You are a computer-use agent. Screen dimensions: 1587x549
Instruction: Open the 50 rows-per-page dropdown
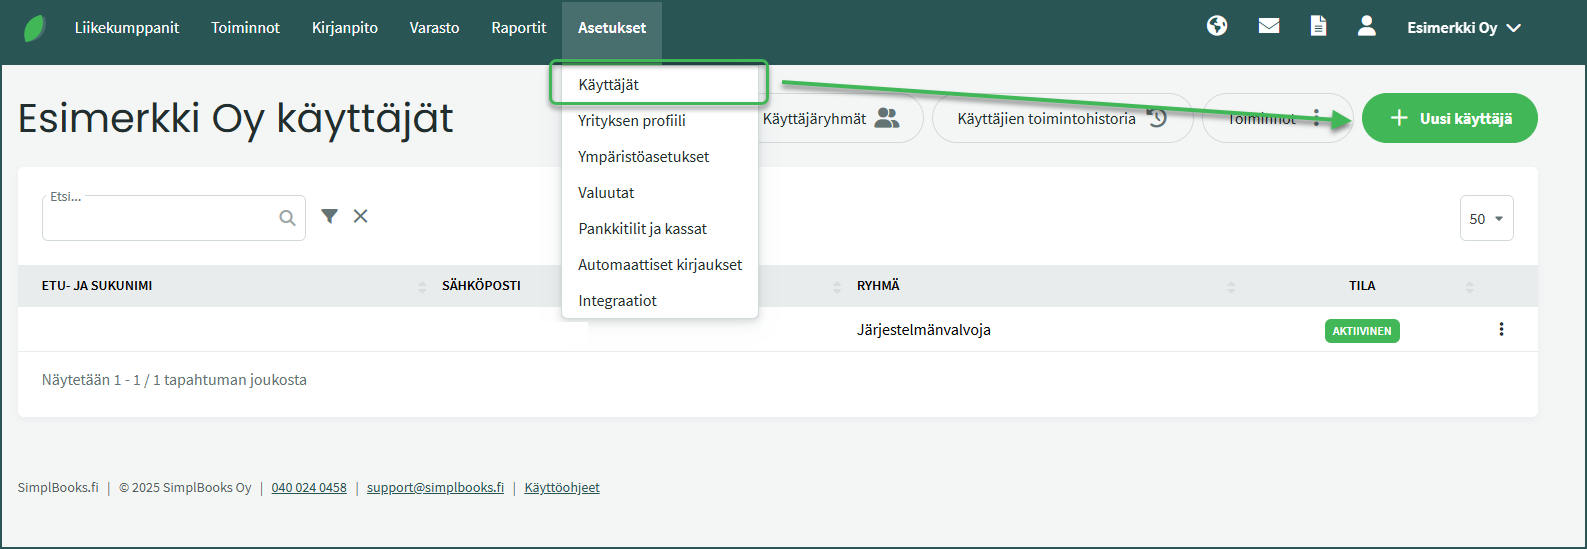tap(1486, 219)
